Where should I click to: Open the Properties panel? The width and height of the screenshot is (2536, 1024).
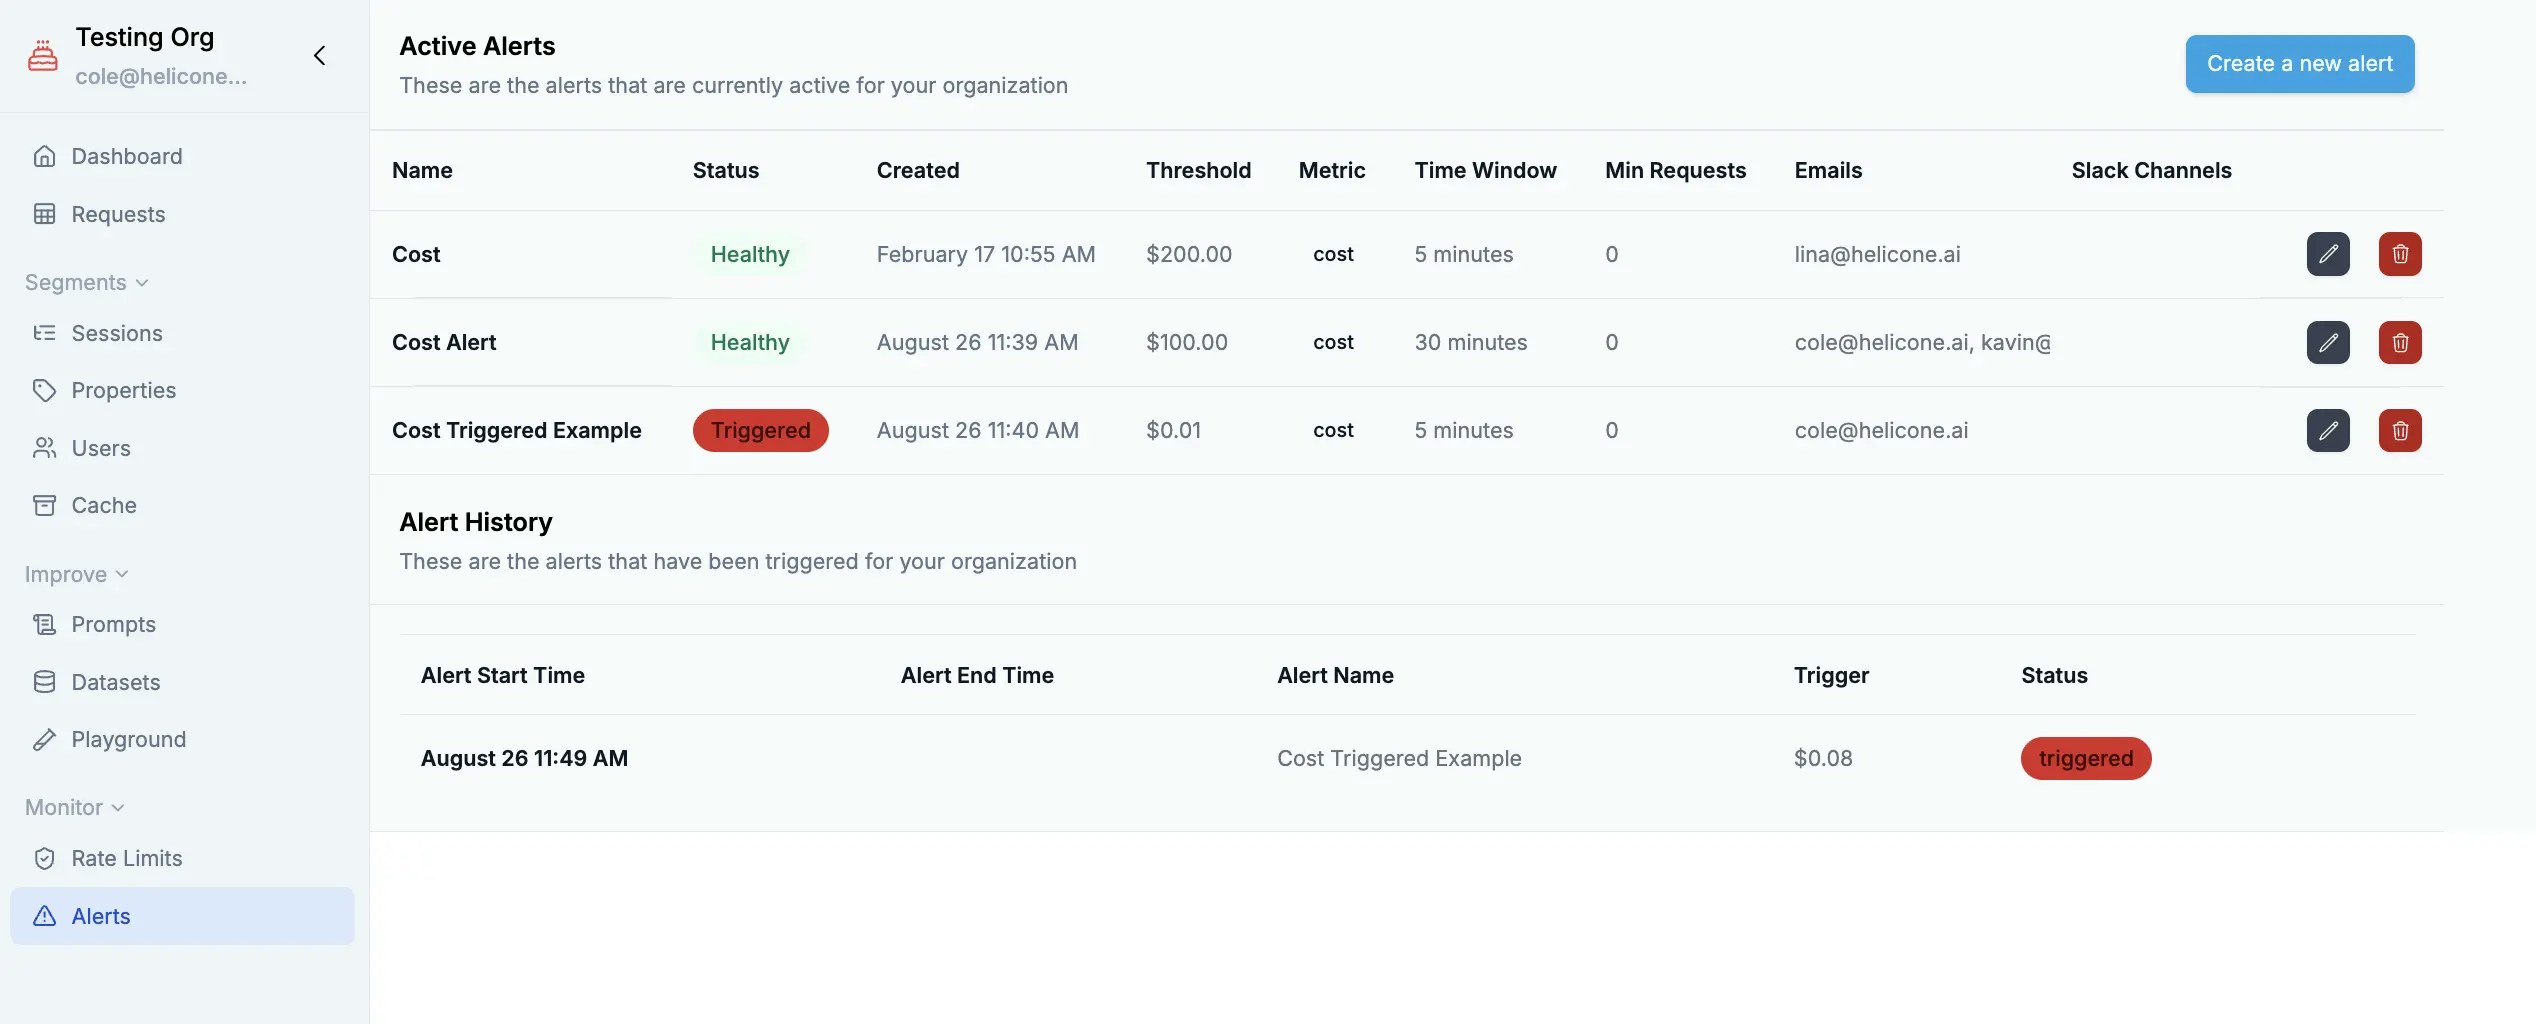pyautogui.click(x=123, y=390)
